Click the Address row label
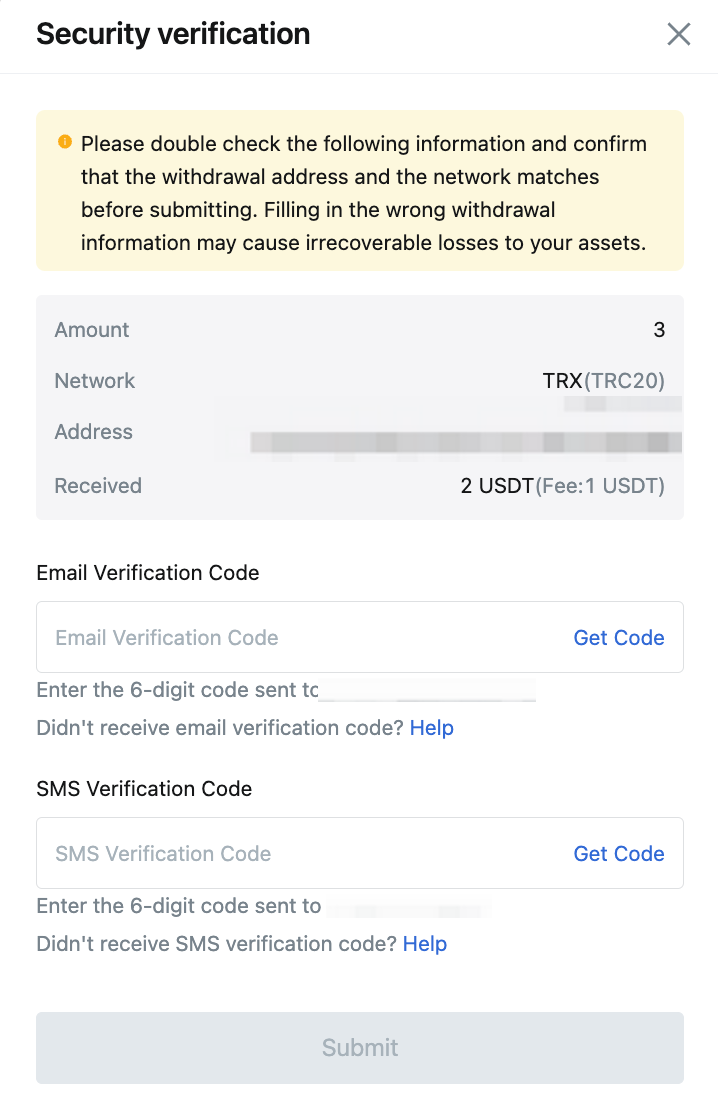The height and width of the screenshot is (1108, 718). (x=93, y=432)
